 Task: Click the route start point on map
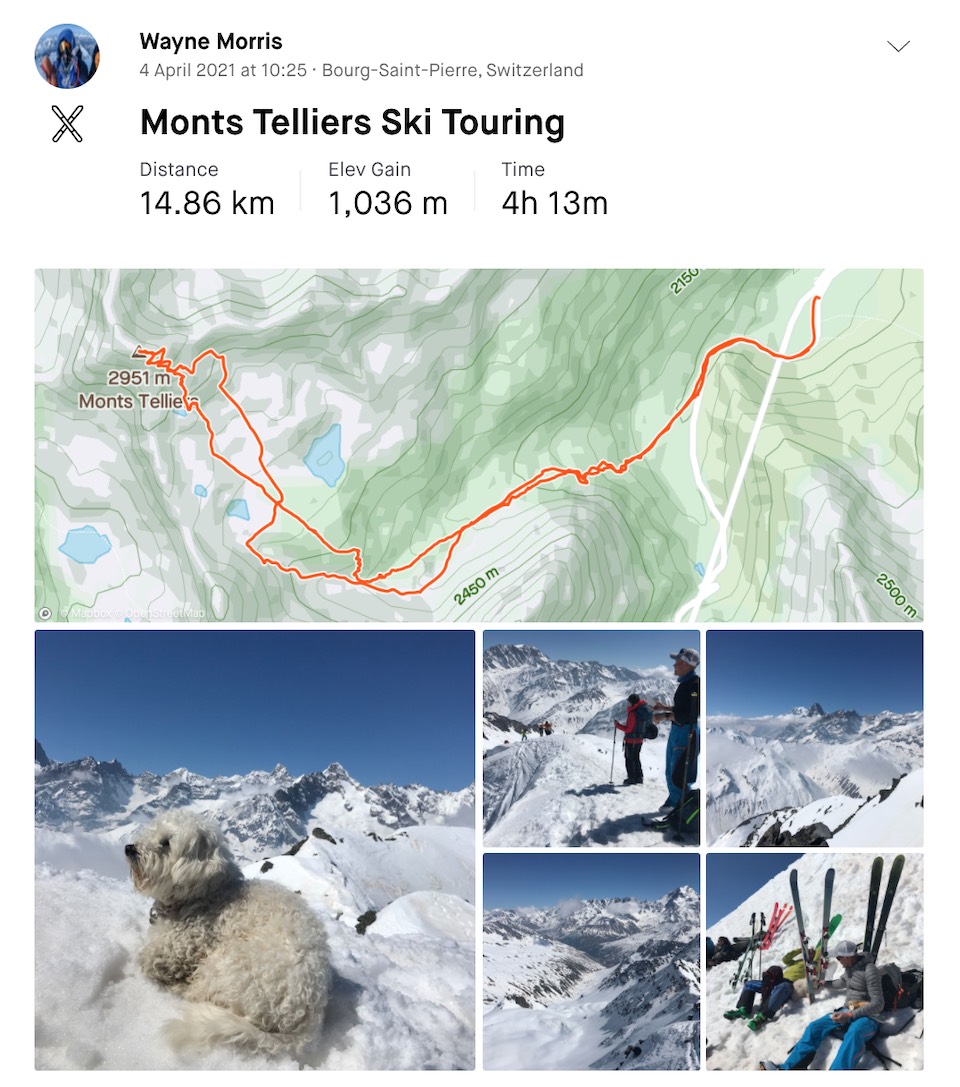pyautogui.click(x=817, y=298)
